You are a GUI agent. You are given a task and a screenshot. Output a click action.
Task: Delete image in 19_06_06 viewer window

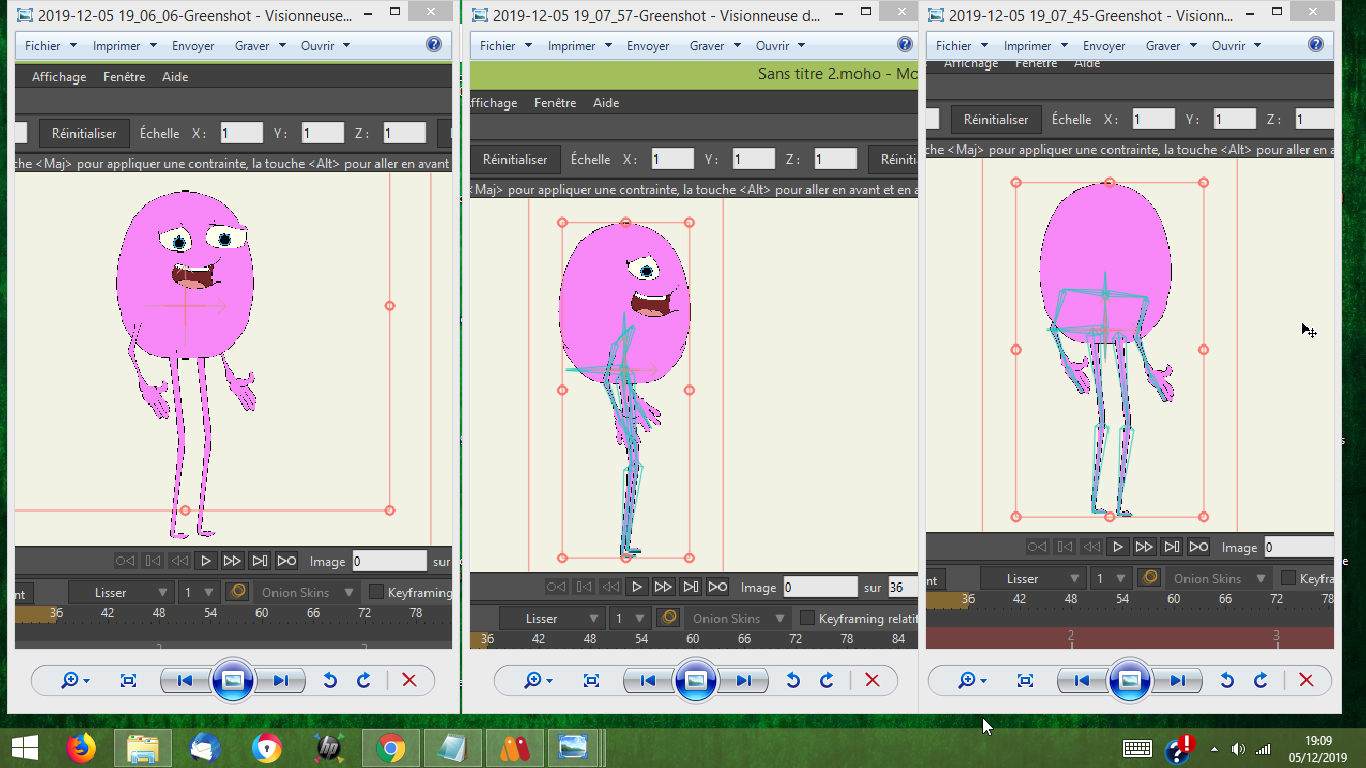408,681
